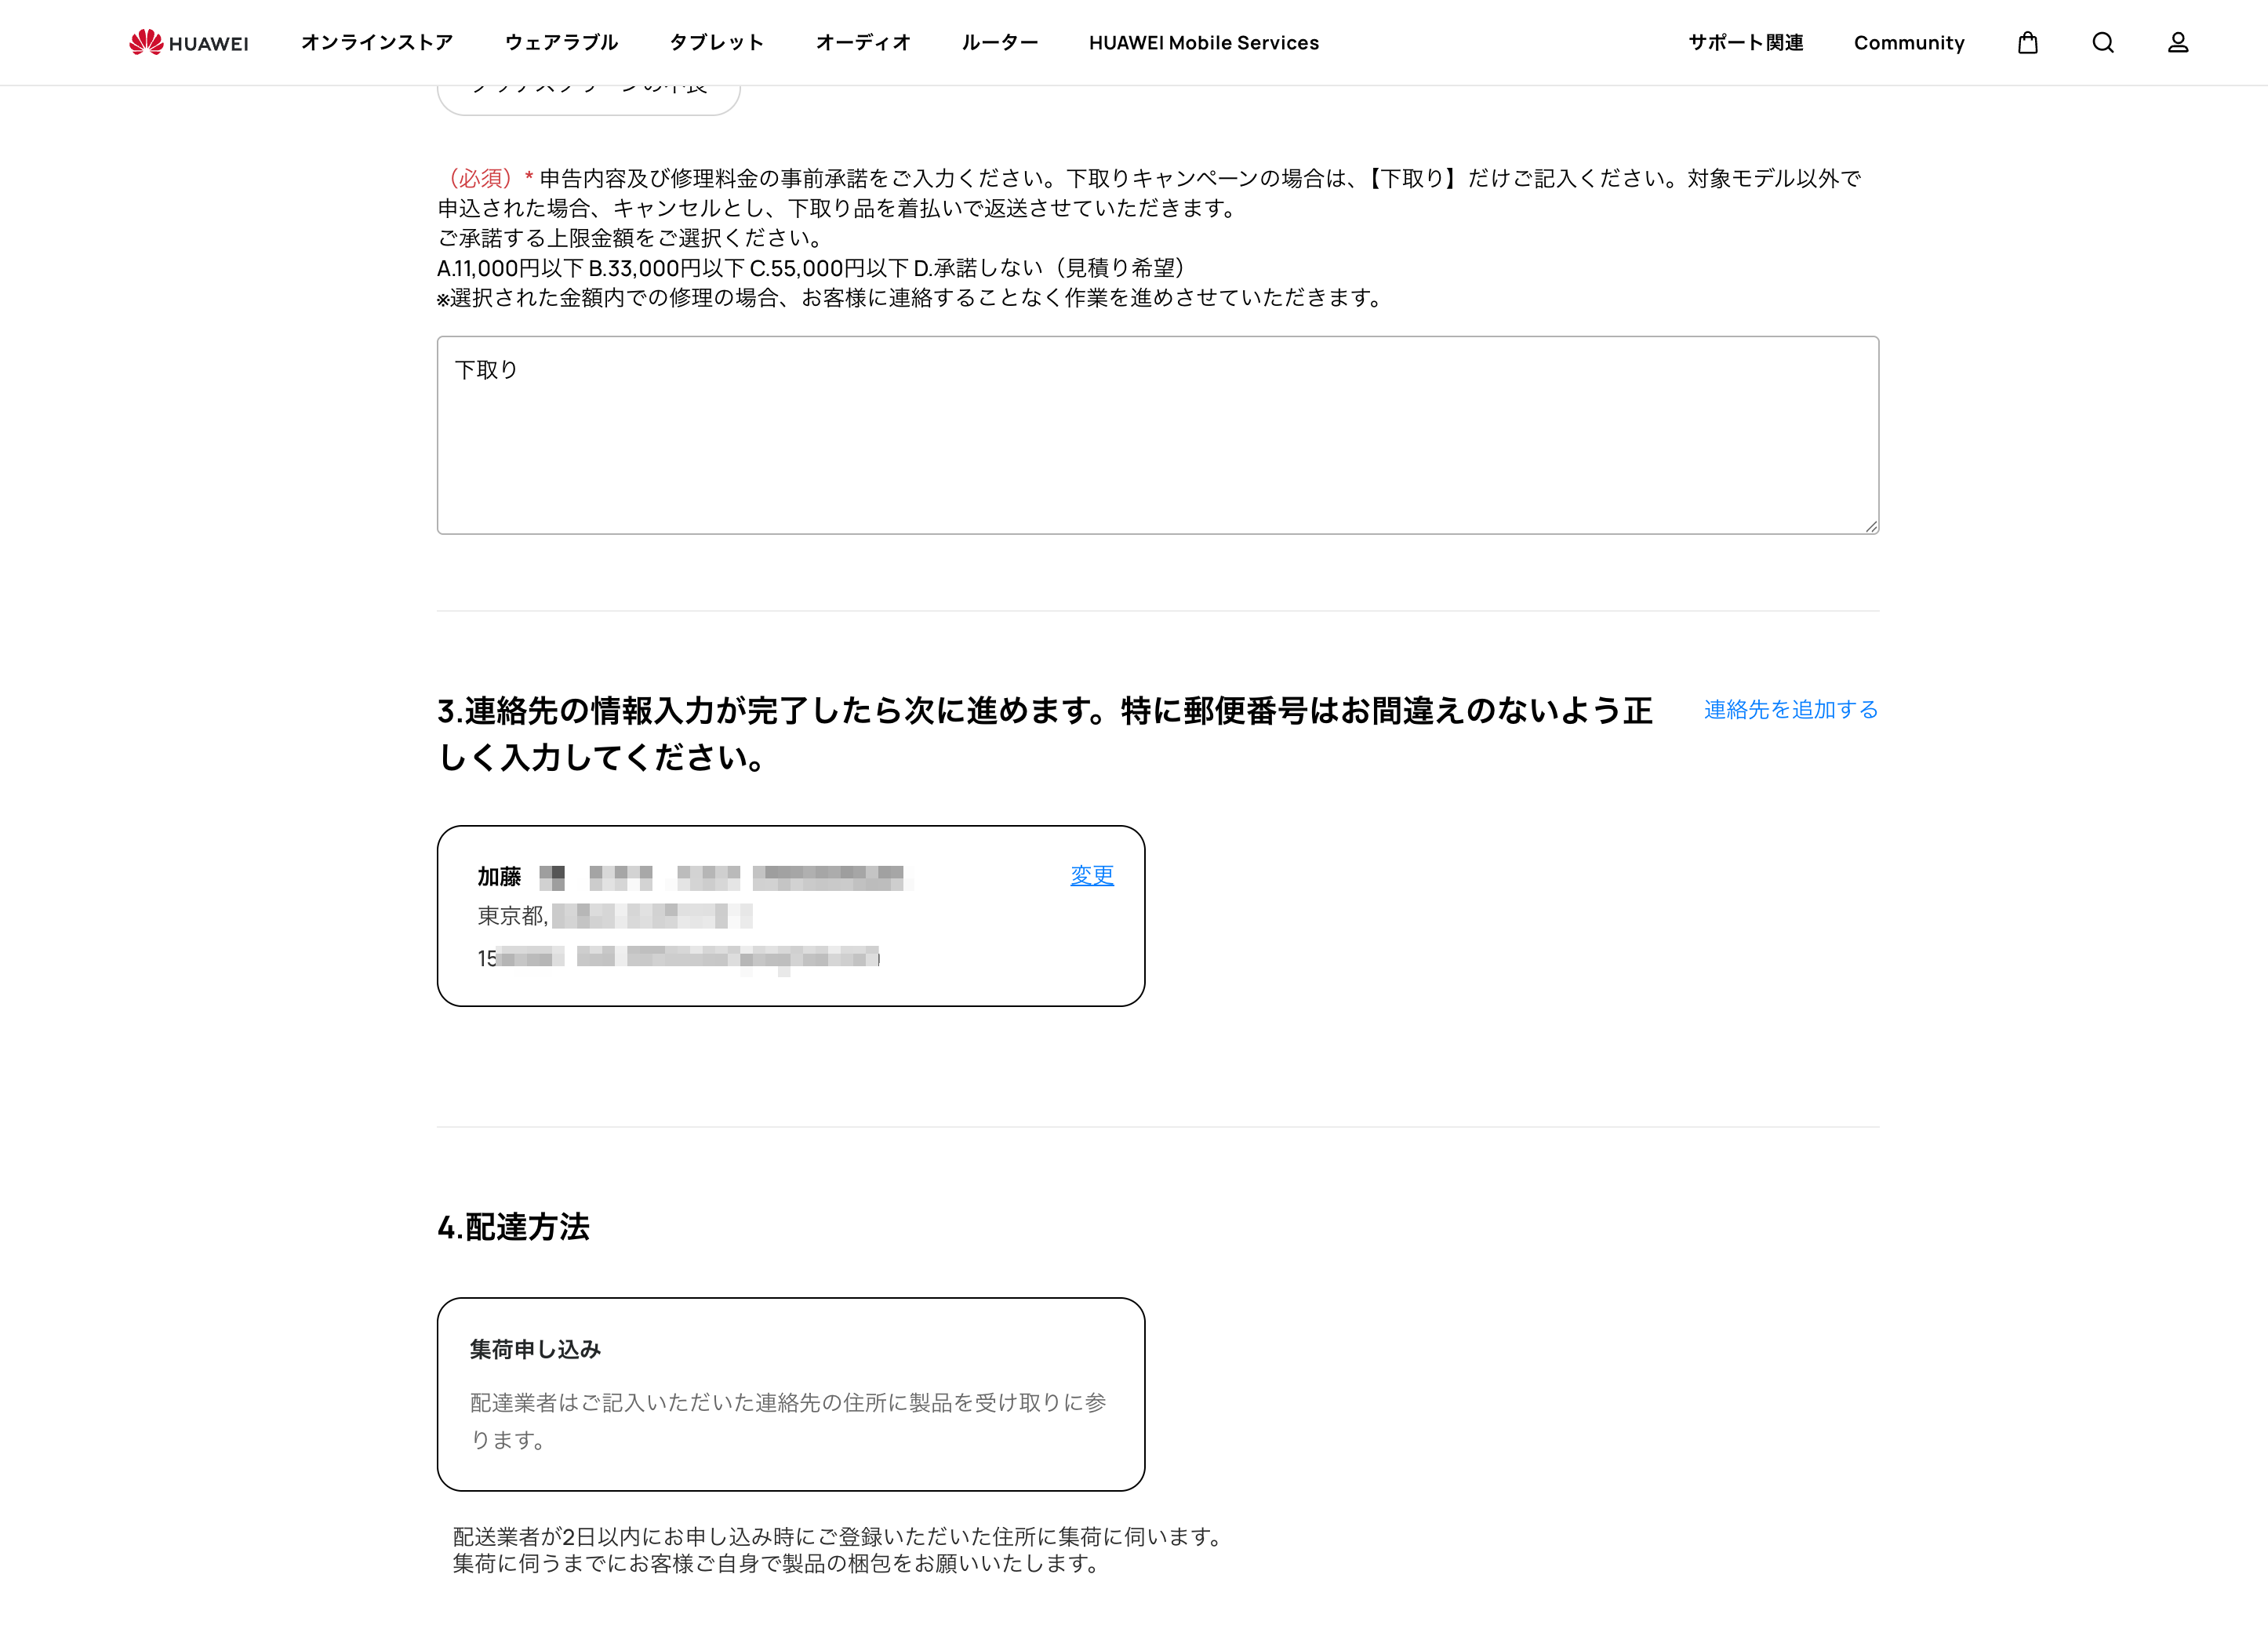Open the オーディオ menu item
2268x1636 pixels.
[863, 42]
